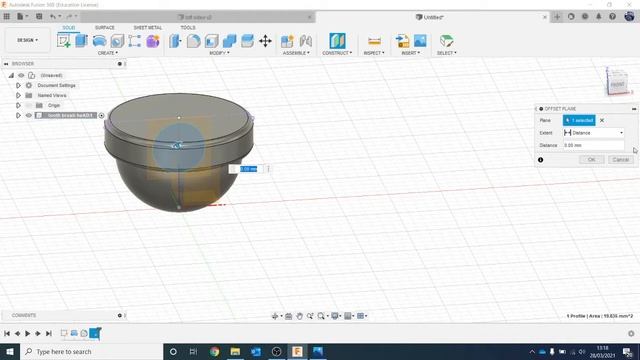The image size is (640, 360).
Task: Switch to the SOLID tab
Action: tap(69, 27)
